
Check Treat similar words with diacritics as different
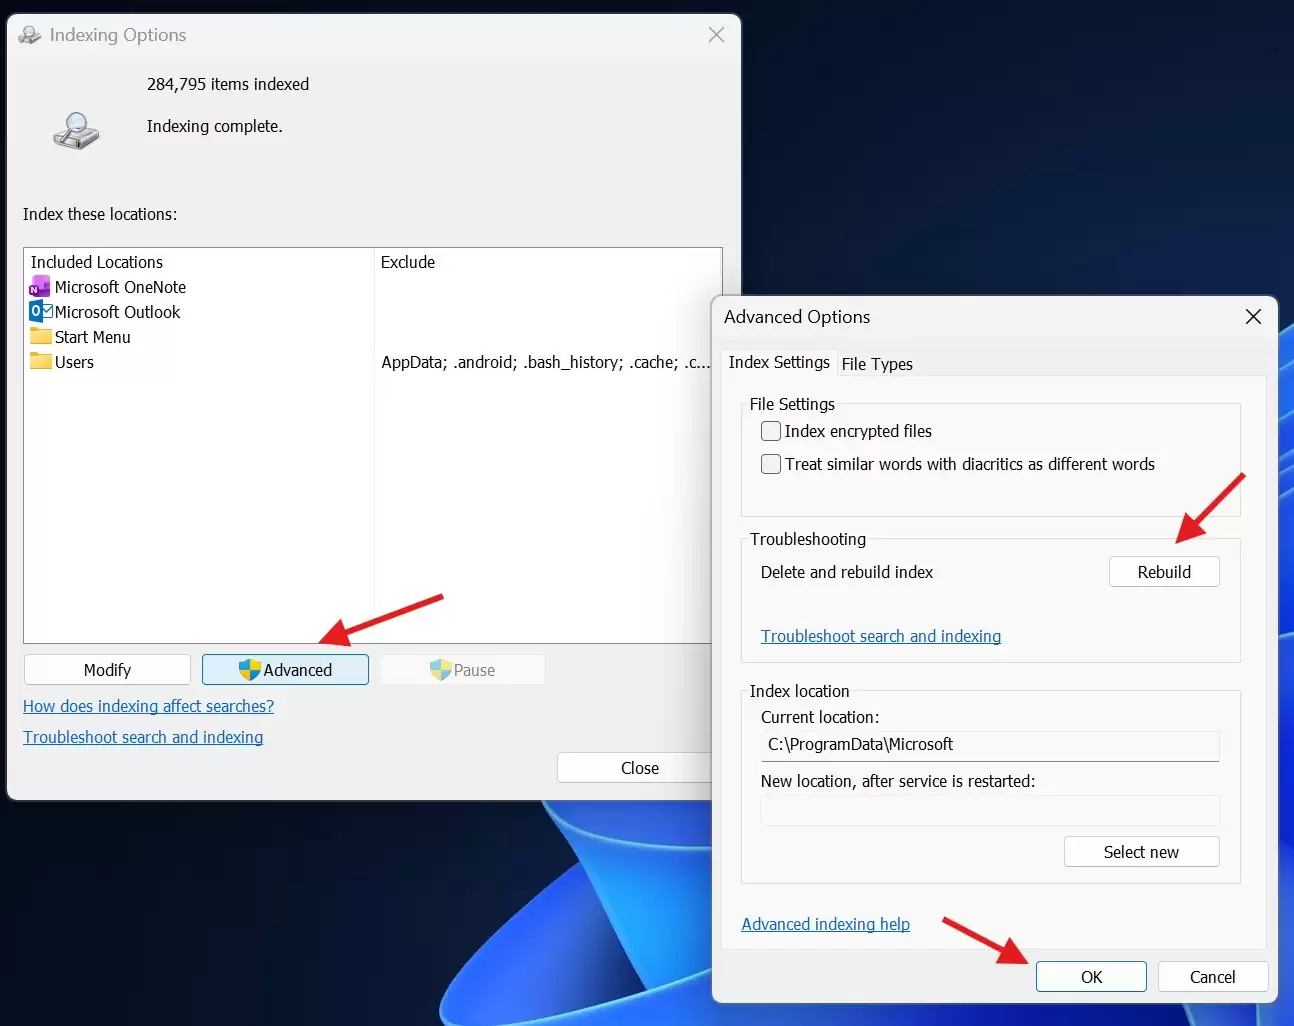770,464
